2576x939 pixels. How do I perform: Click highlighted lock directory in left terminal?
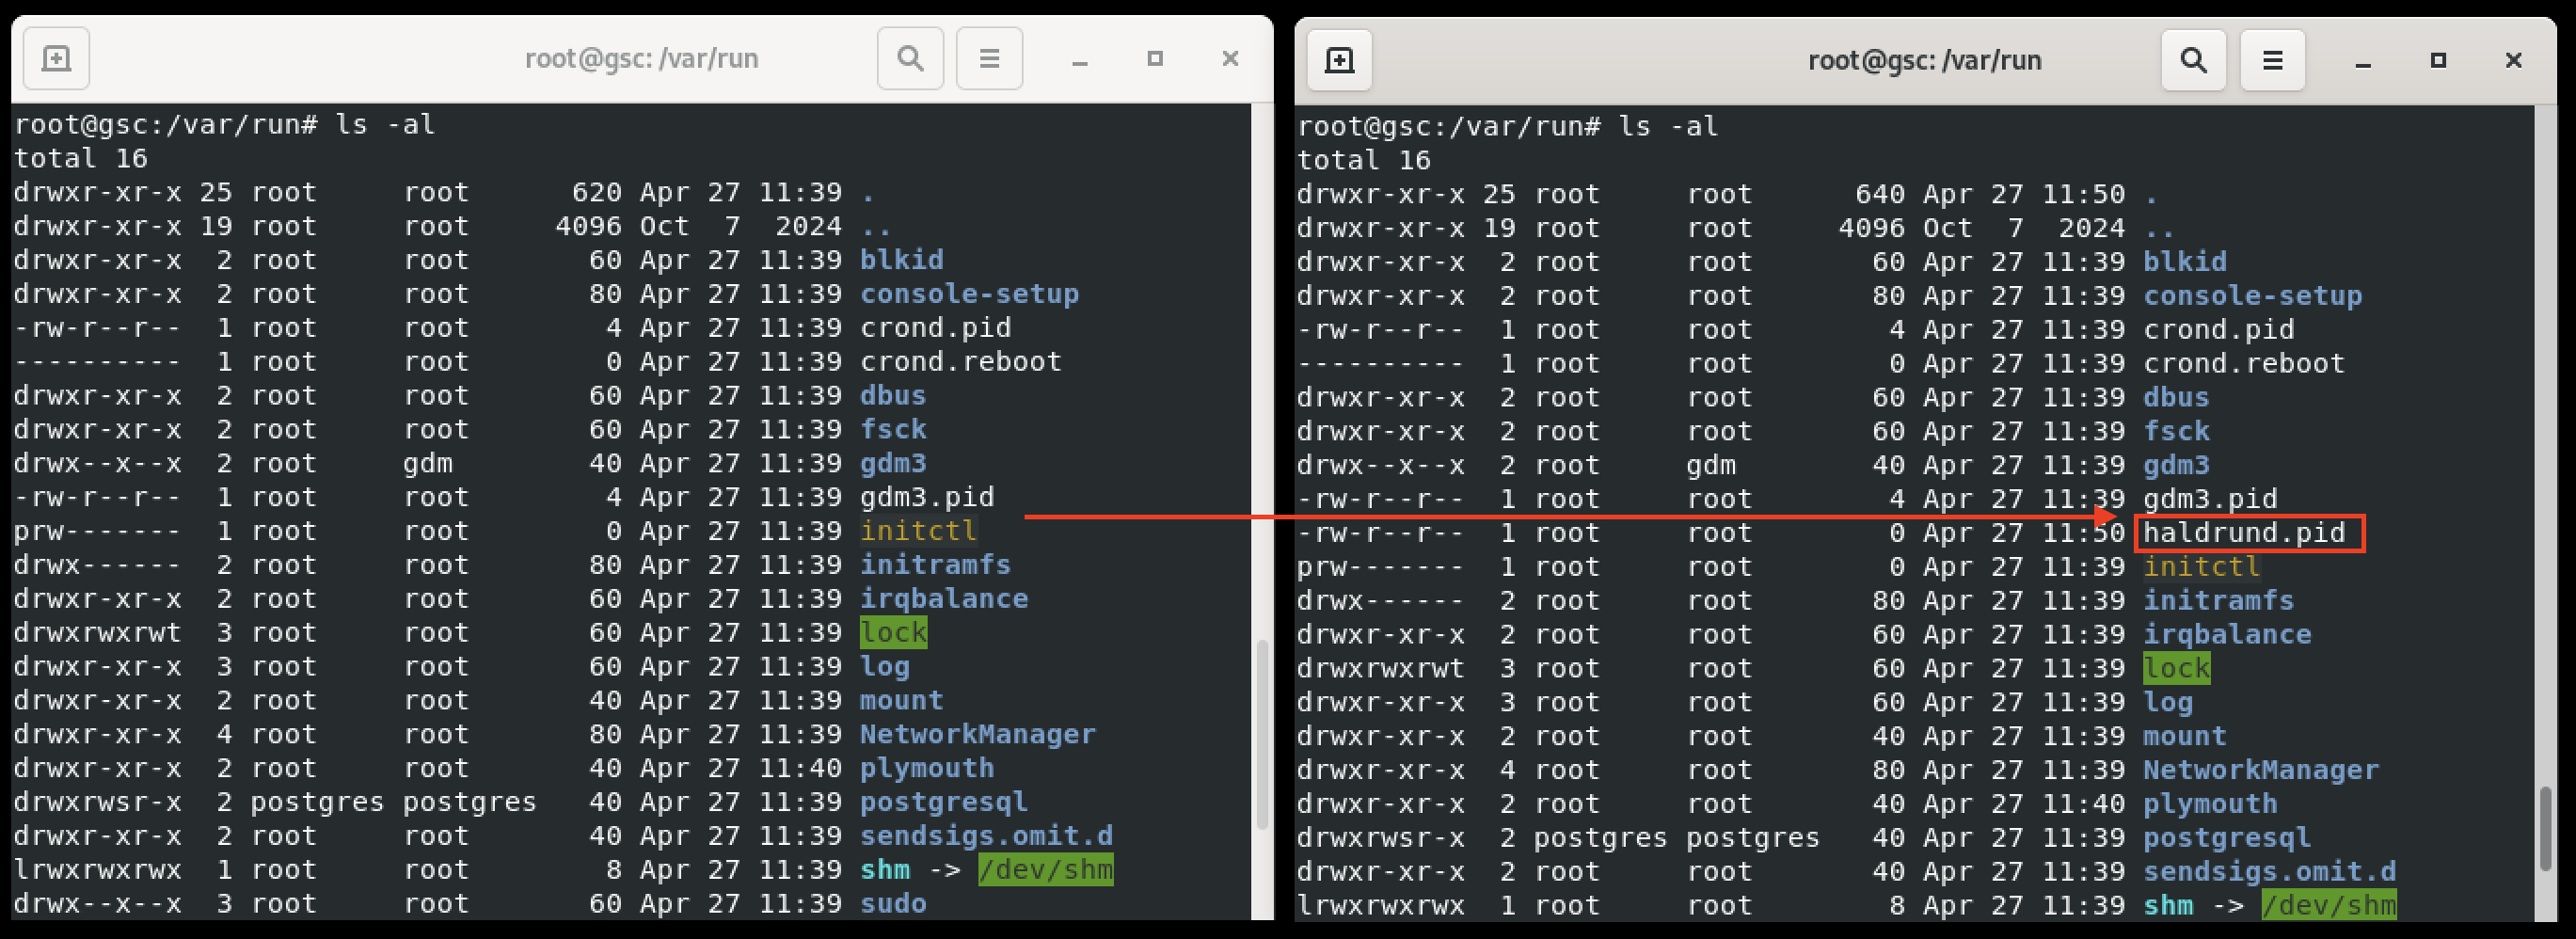[x=893, y=632]
